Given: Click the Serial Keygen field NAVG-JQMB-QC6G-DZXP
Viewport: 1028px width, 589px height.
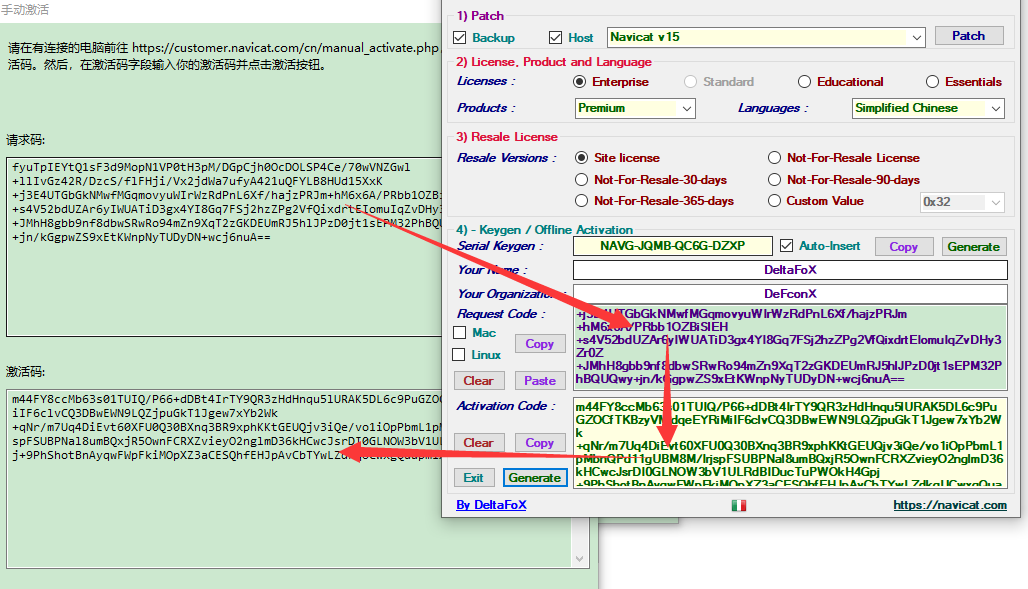Looking at the screenshot, I should click(673, 246).
